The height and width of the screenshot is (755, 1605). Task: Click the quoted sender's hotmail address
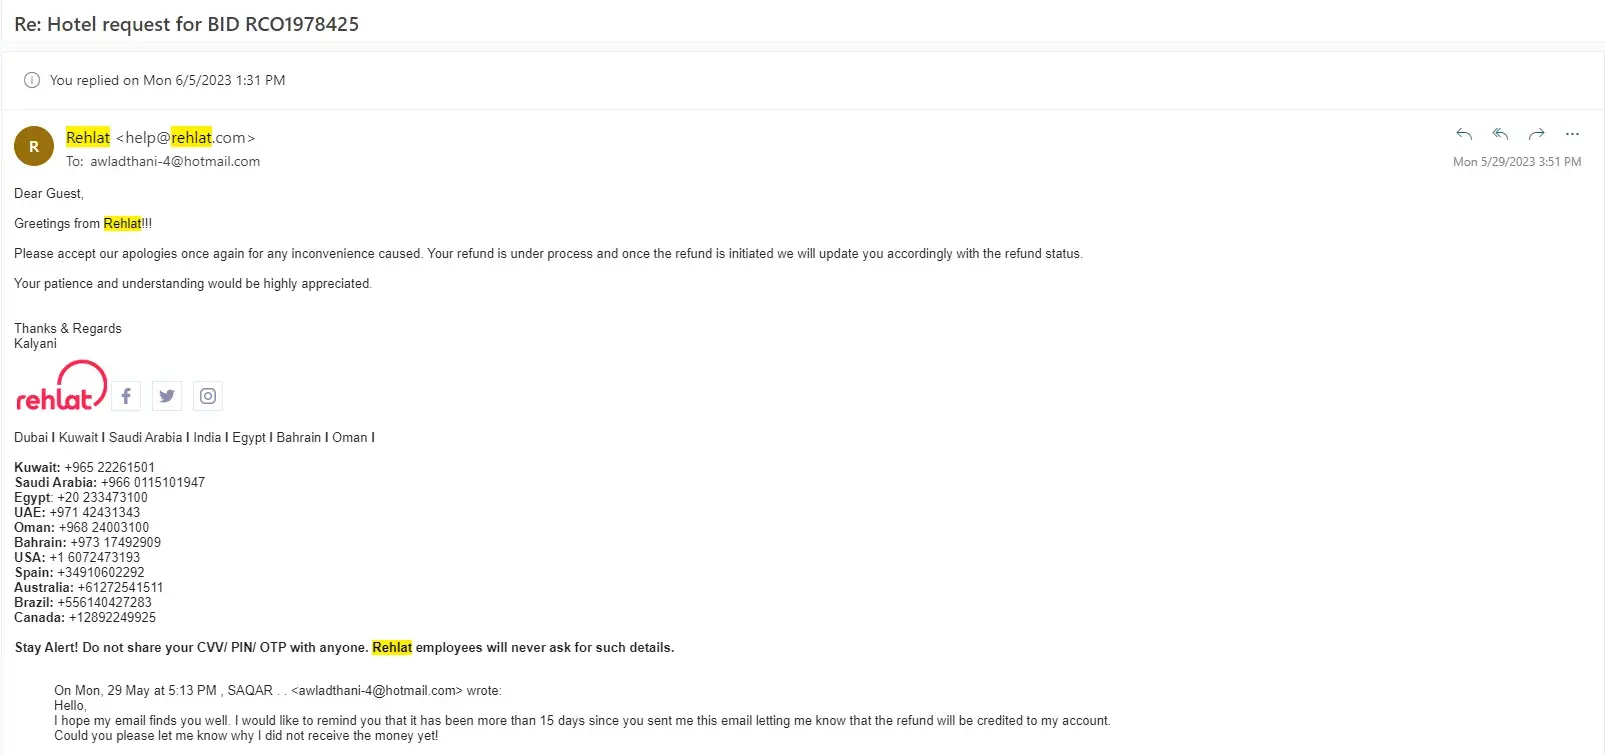click(x=377, y=690)
